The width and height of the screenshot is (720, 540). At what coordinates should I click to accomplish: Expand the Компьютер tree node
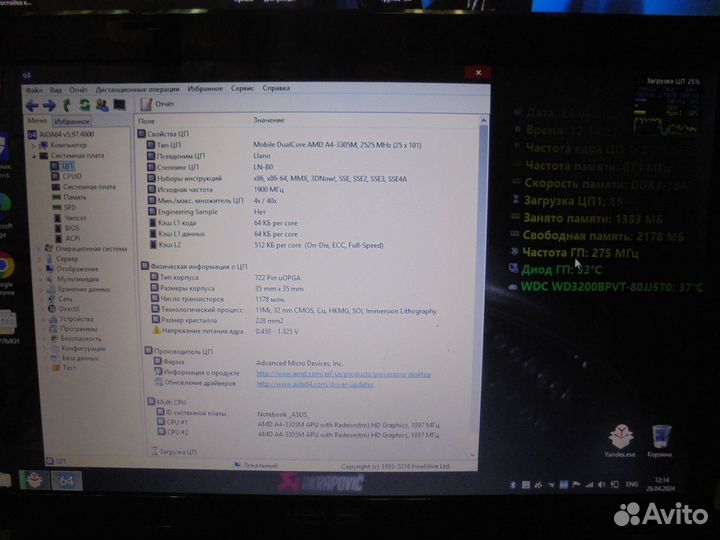pyautogui.click(x=34, y=146)
